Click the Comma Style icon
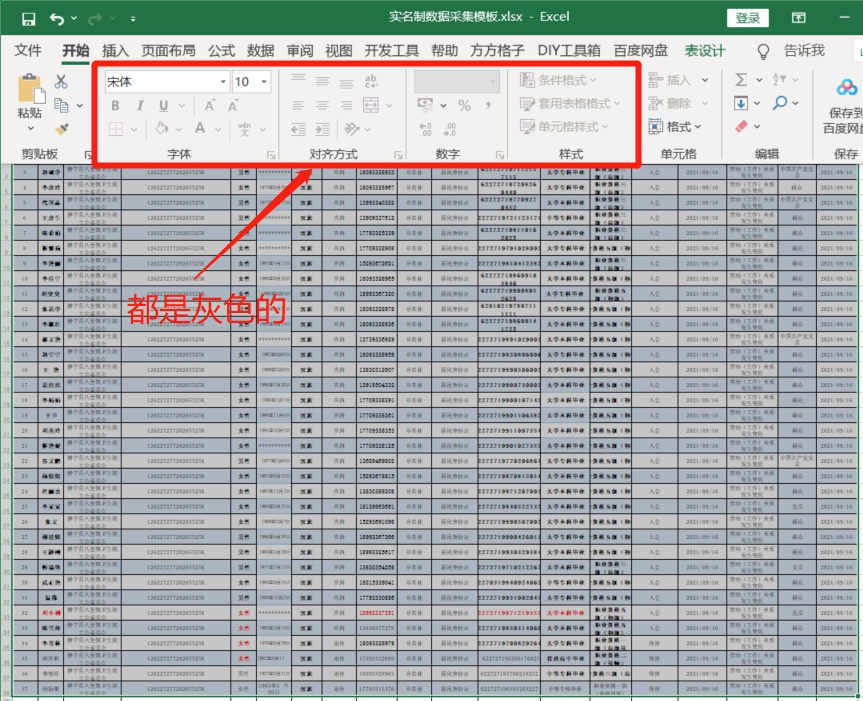 coord(488,105)
